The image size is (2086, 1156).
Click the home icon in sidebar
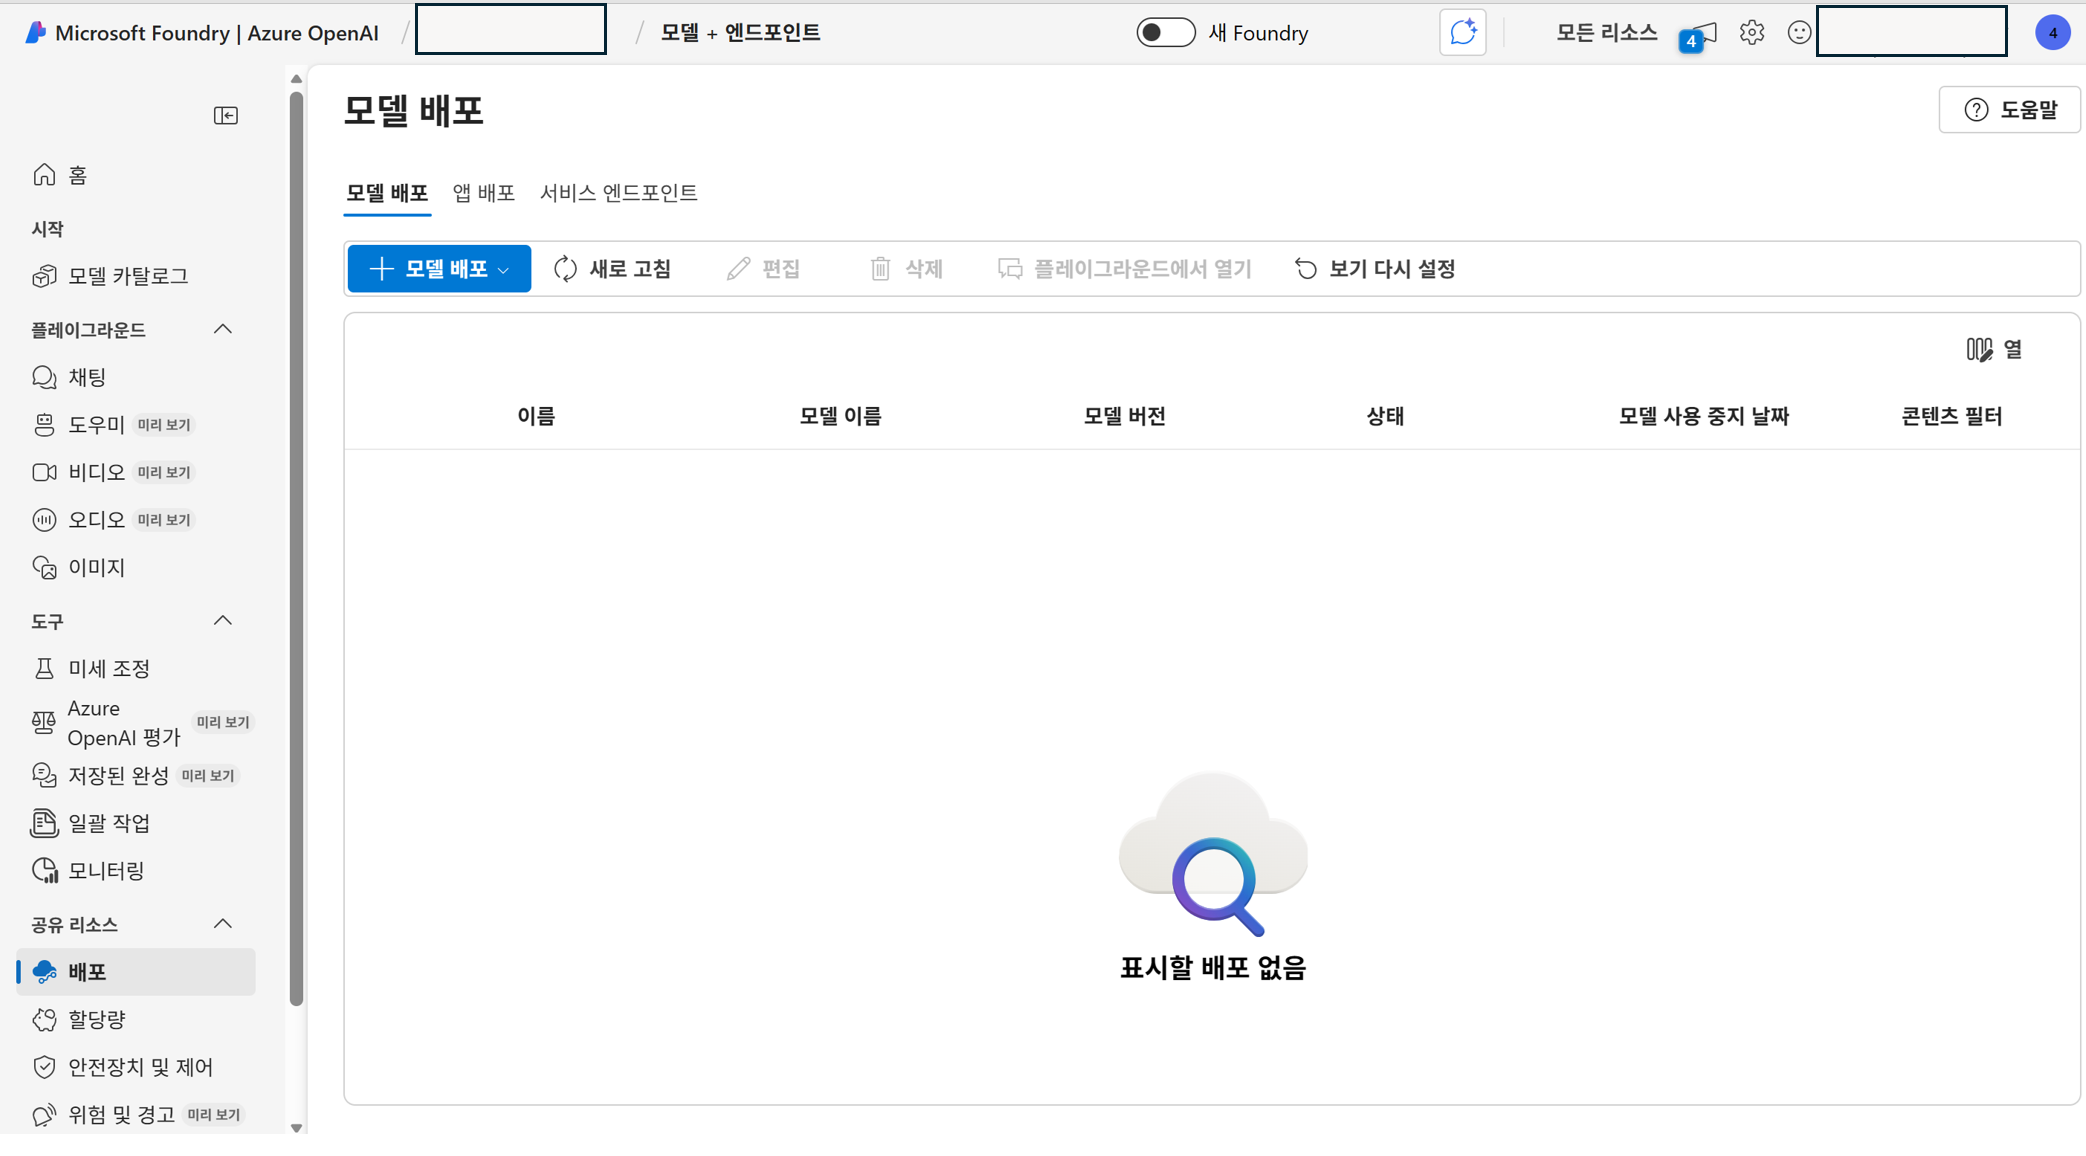[x=44, y=175]
